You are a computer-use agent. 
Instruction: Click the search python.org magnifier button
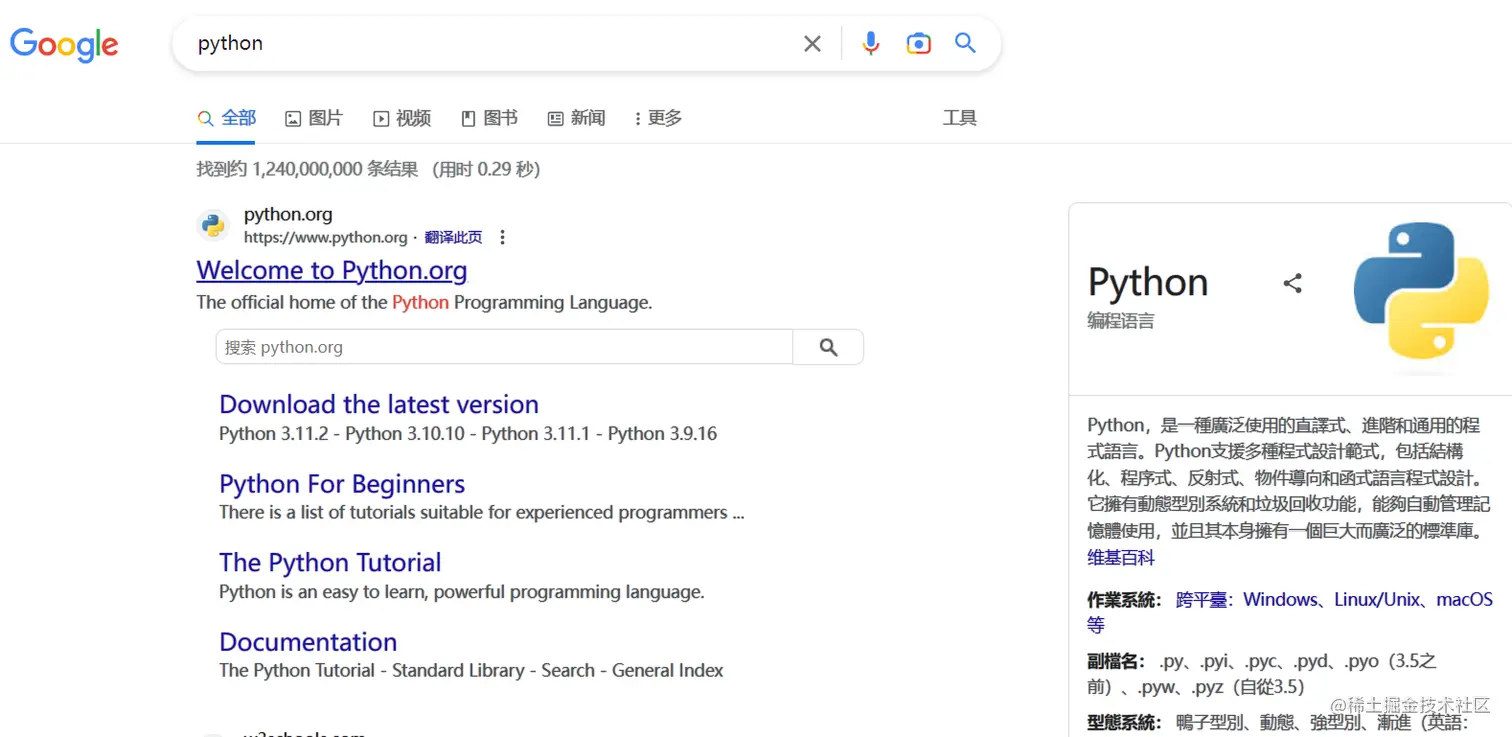click(828, 347)
